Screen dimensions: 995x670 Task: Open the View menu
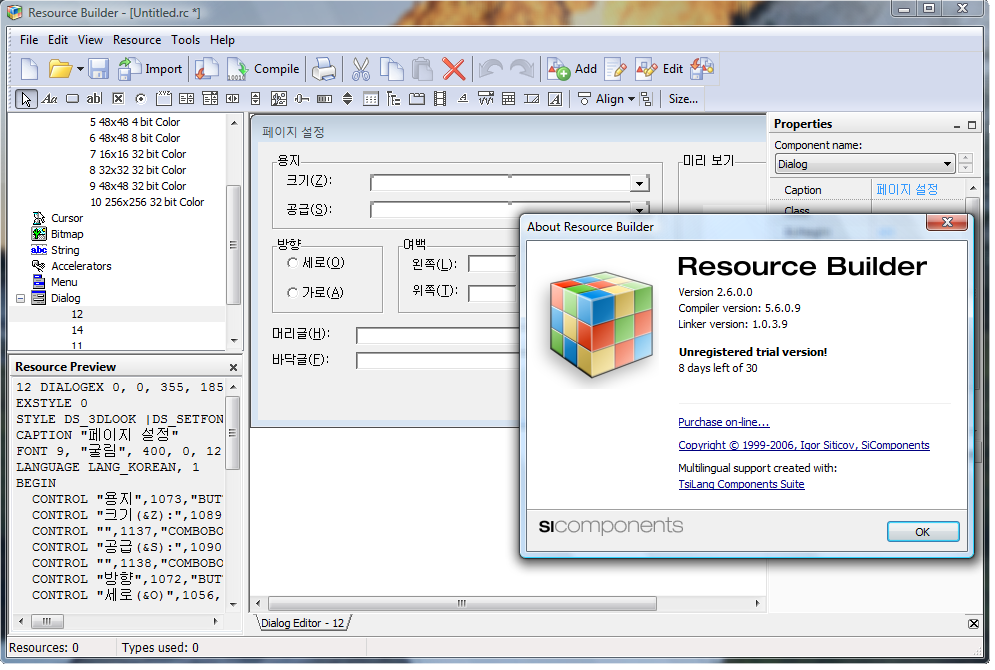90,40
